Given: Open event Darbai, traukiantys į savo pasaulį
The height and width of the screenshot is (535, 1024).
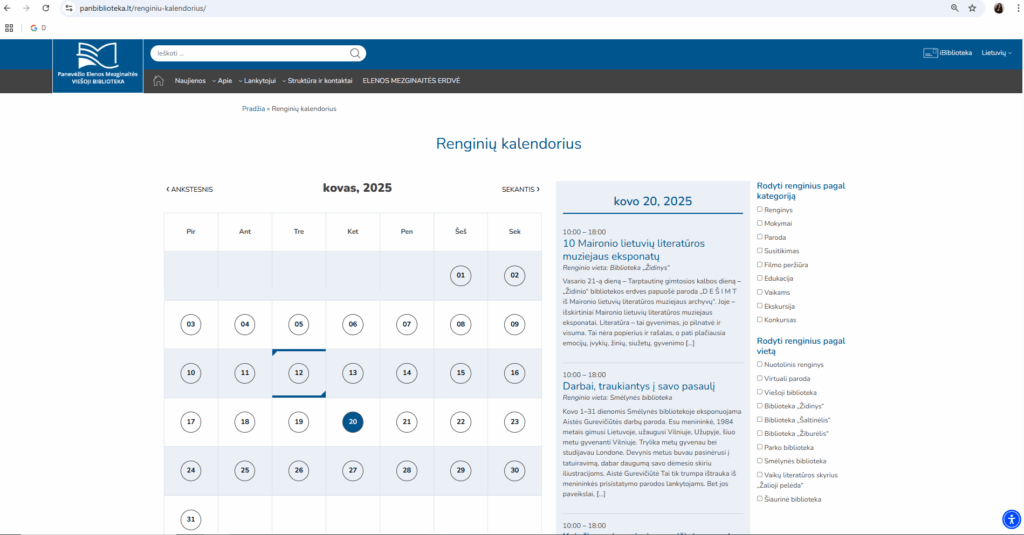Looking at the screenshot, I should (x=639, y=386).
